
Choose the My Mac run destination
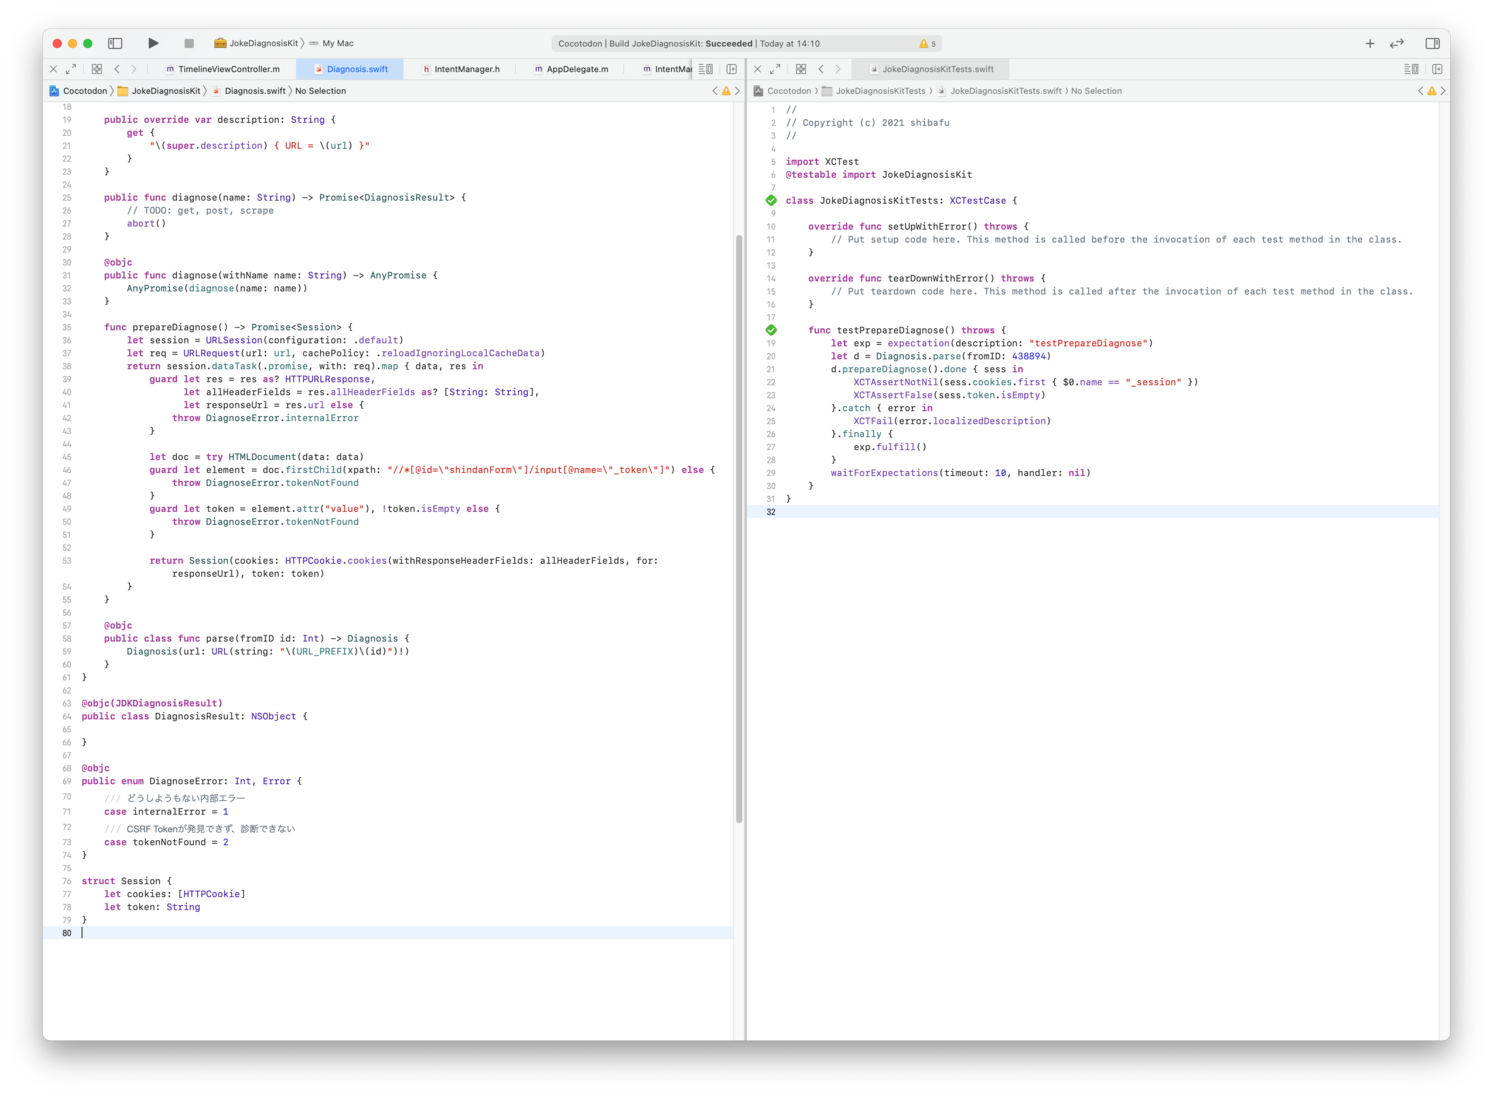click(x=337, y=43)
